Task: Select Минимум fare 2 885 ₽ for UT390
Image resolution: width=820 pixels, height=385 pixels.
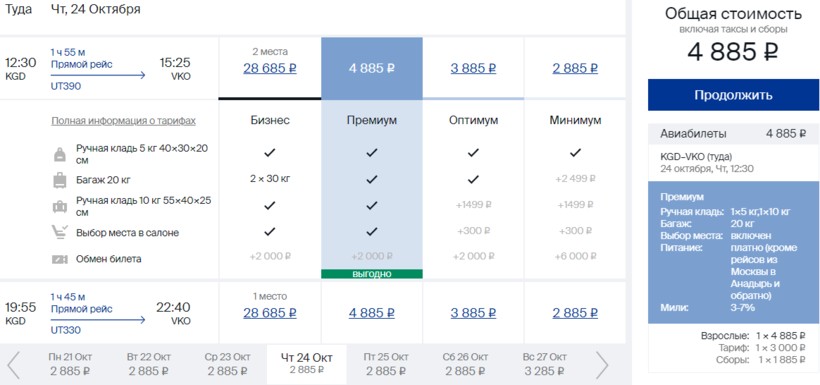Action: pyautogui.click(x=575, y=69)
